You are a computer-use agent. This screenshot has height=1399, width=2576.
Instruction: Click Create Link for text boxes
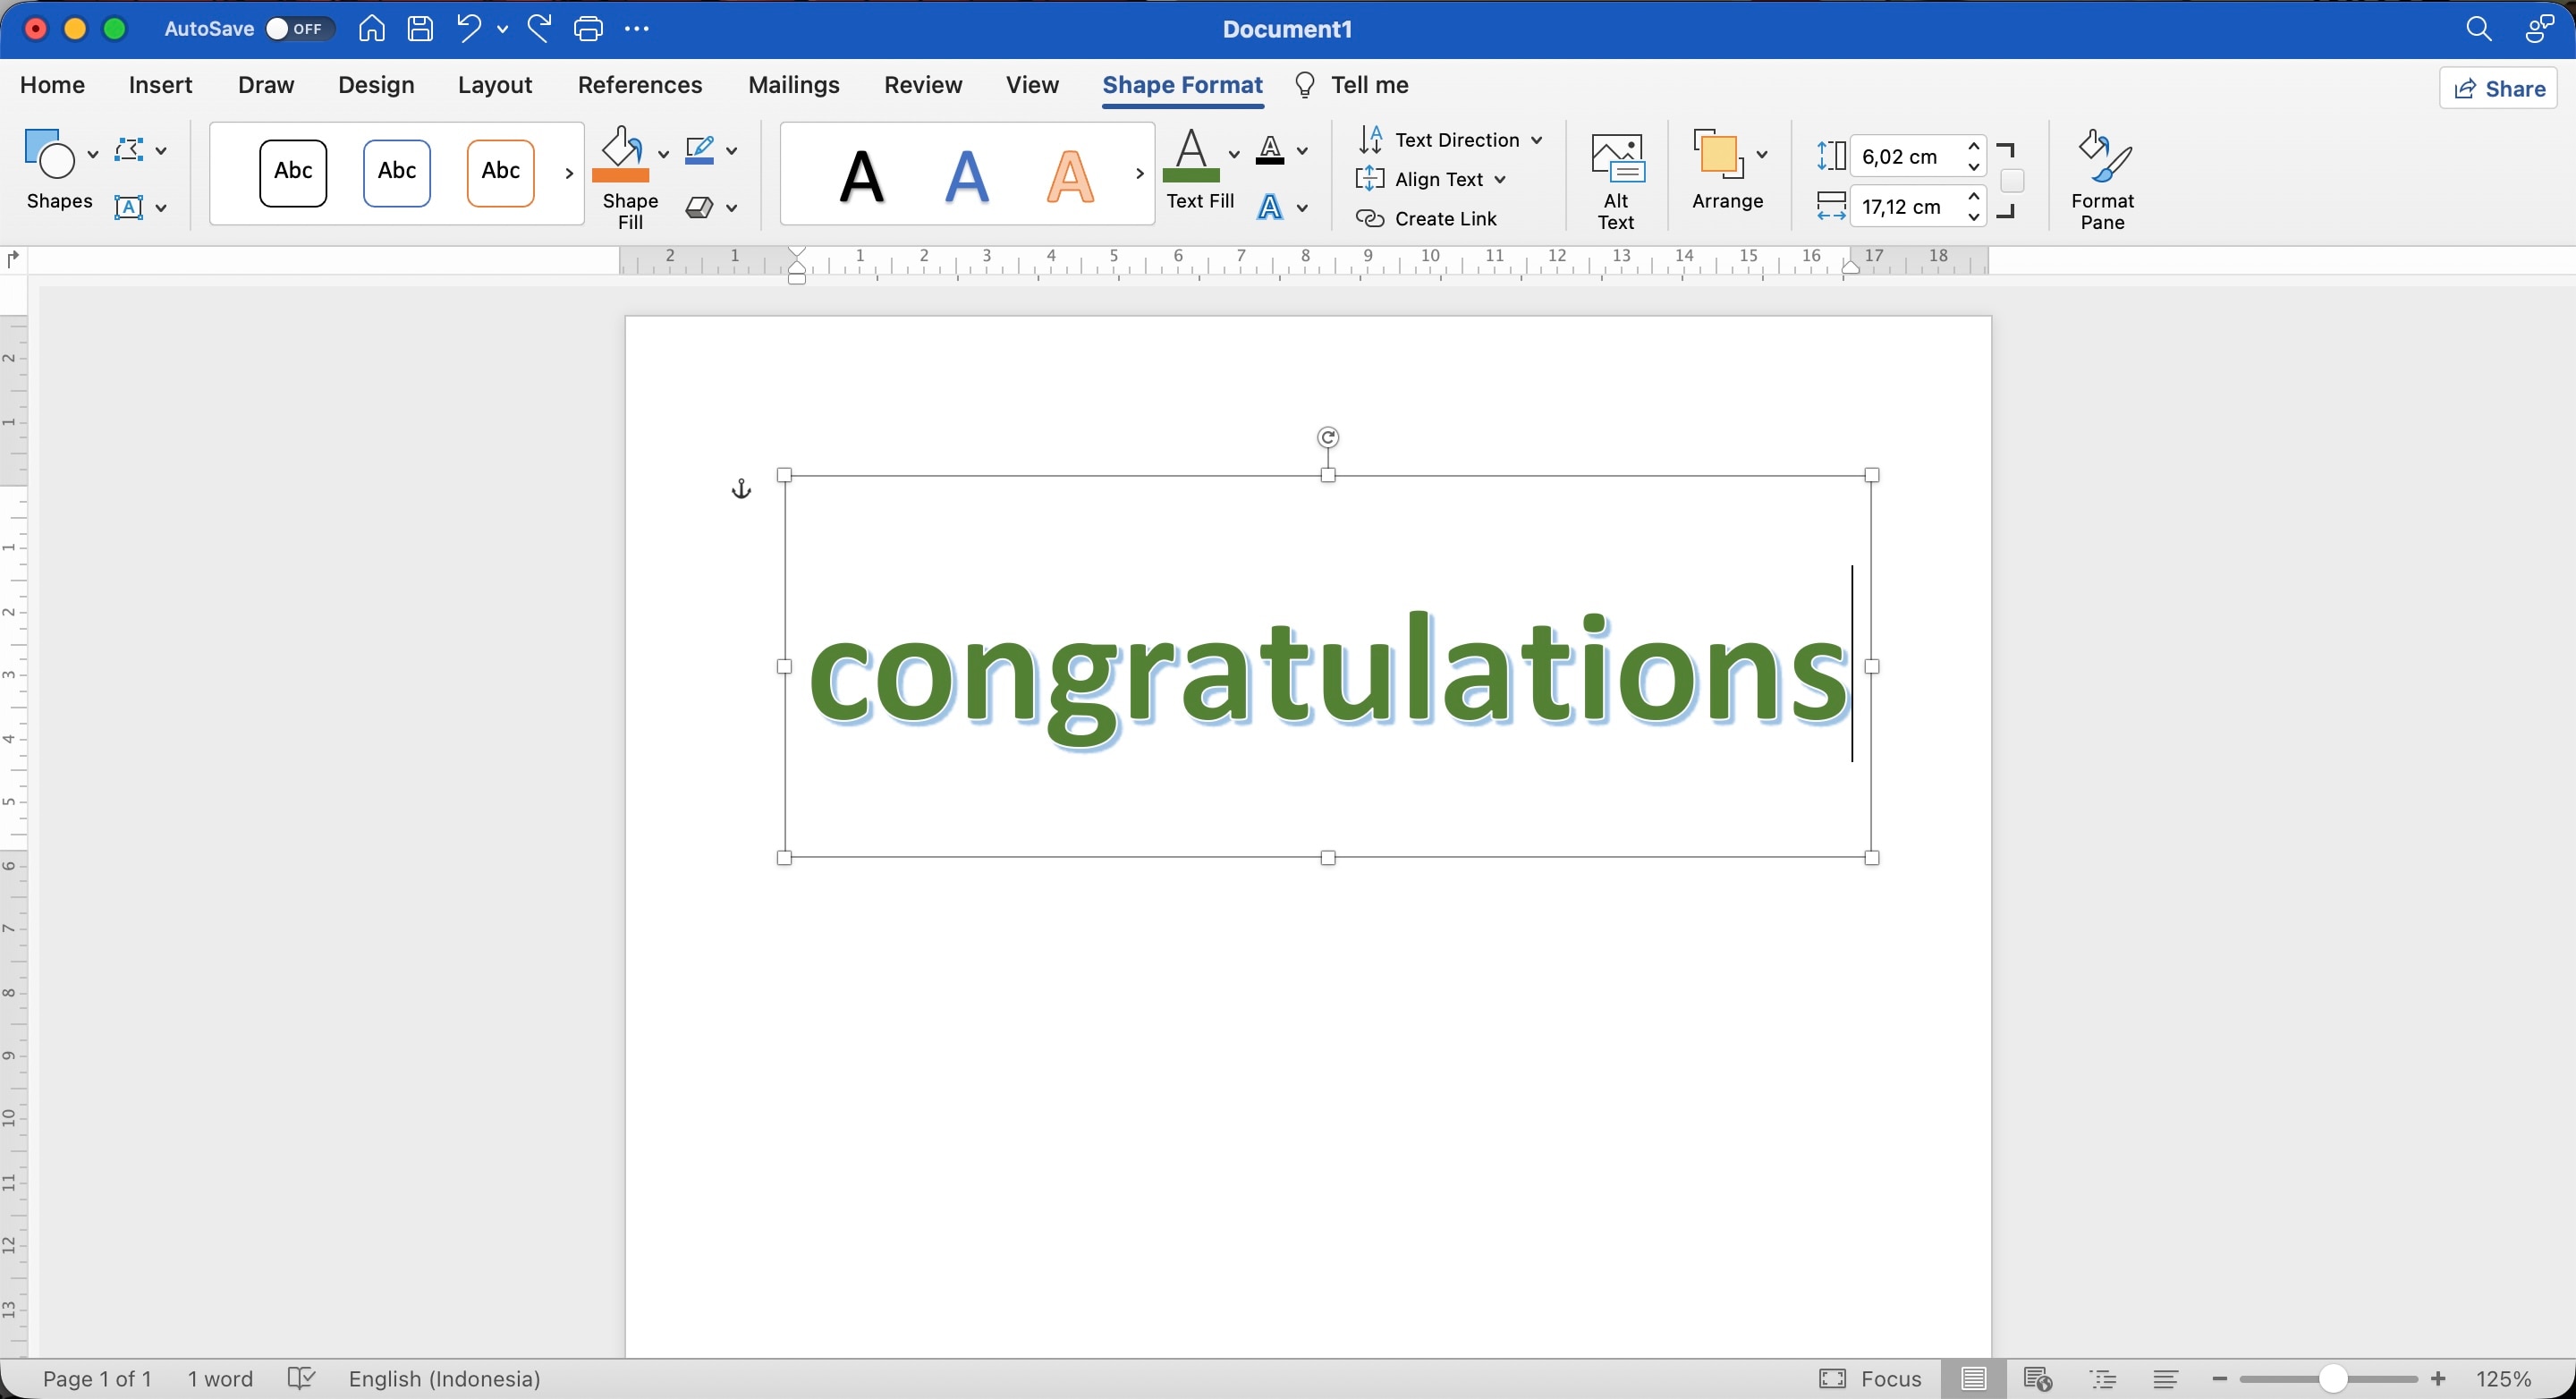(1426, 219)
